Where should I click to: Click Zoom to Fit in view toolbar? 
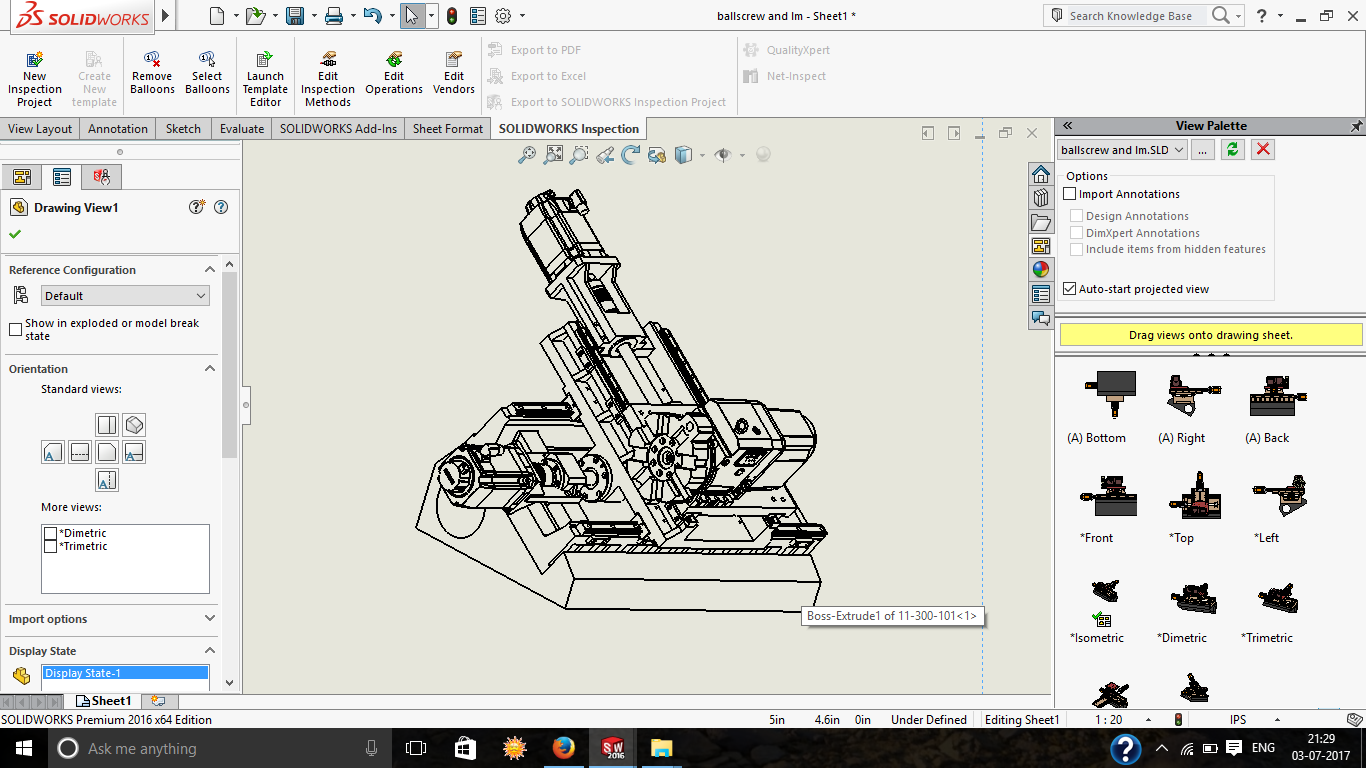pyautogui.click(x=553, y=155)
